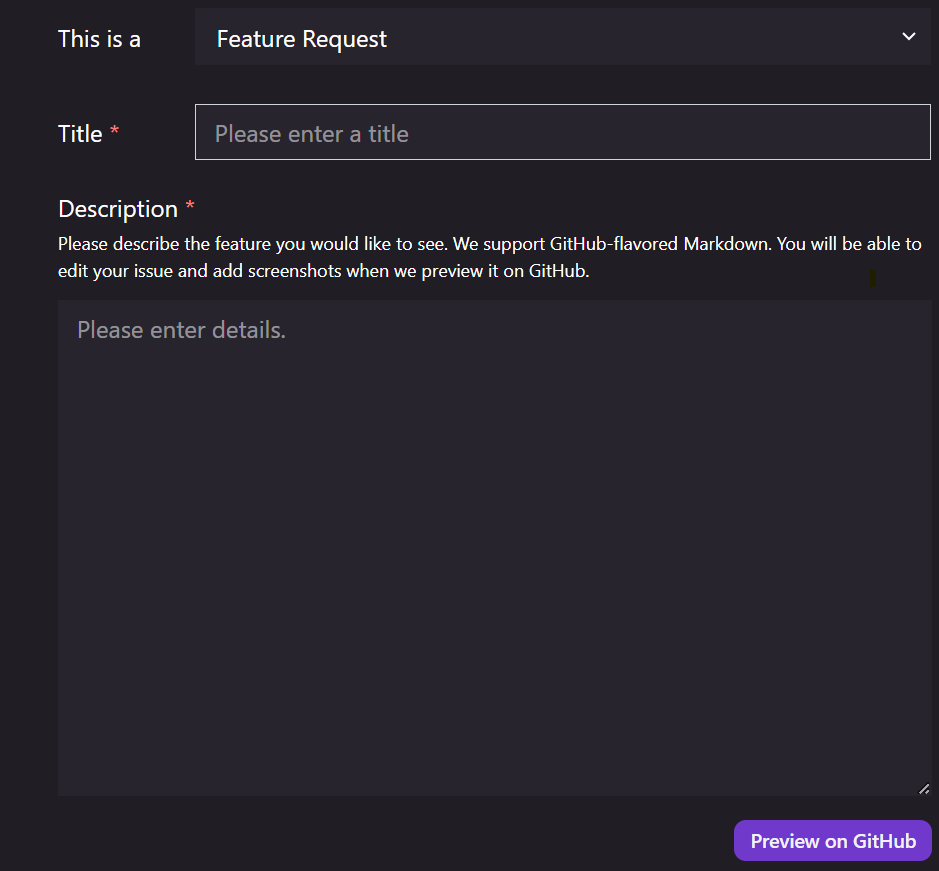Select the "Feature Request" text in the combo box

pos(302,40)
